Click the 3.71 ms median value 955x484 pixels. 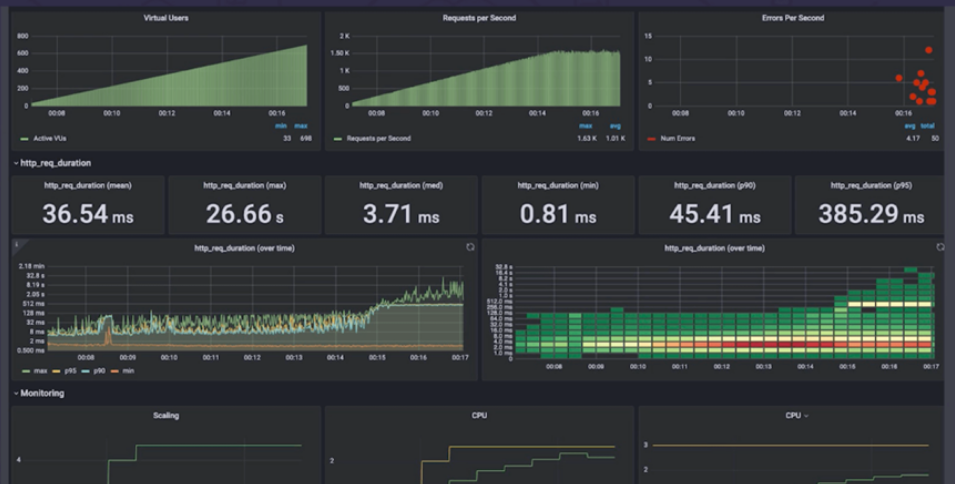[x=401, y=214]
